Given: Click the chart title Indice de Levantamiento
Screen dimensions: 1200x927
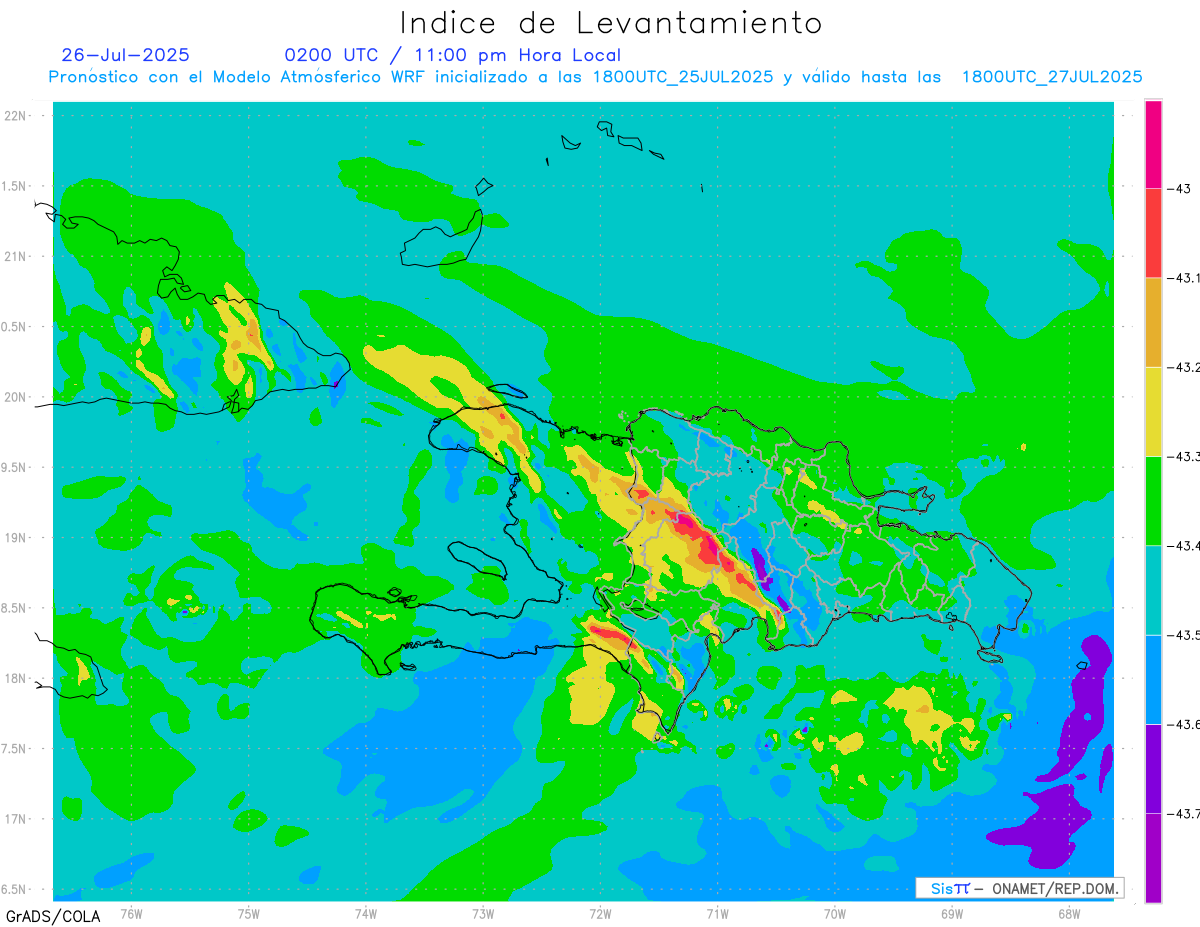Looking at the screenshot, I should 611,22.
